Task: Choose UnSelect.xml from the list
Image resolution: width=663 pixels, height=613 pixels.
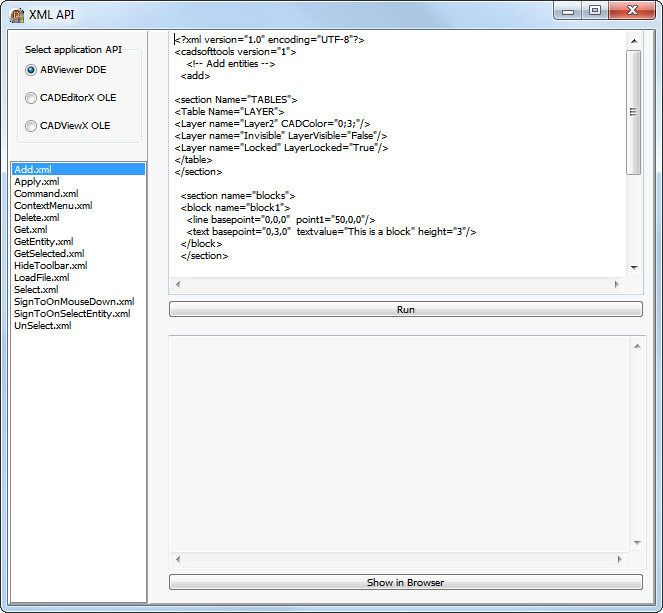Action: (x=78, y=326)
